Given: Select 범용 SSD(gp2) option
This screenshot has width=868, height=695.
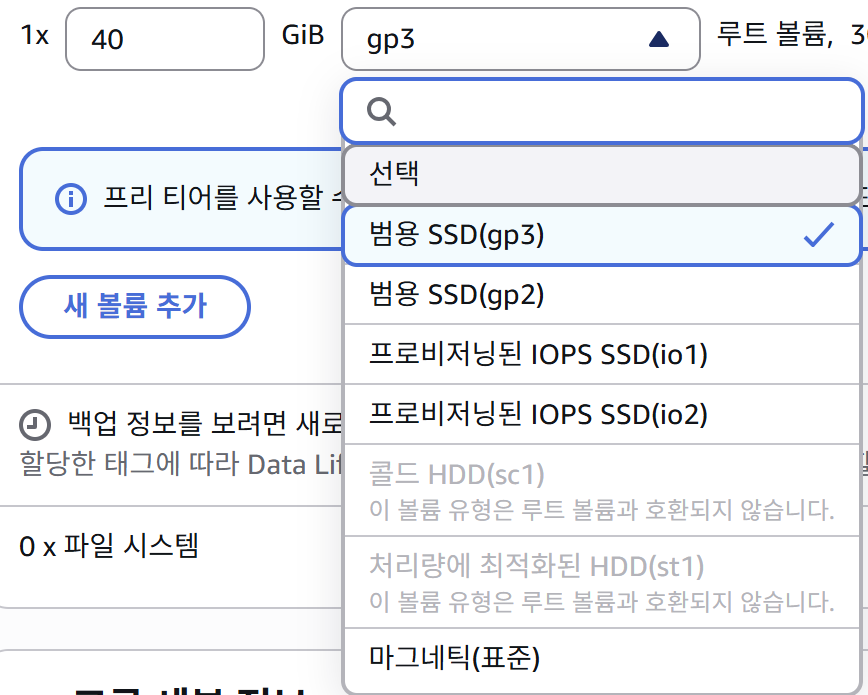Looking at the screenshot, I should pyautogui.click(x=602, y=294).
